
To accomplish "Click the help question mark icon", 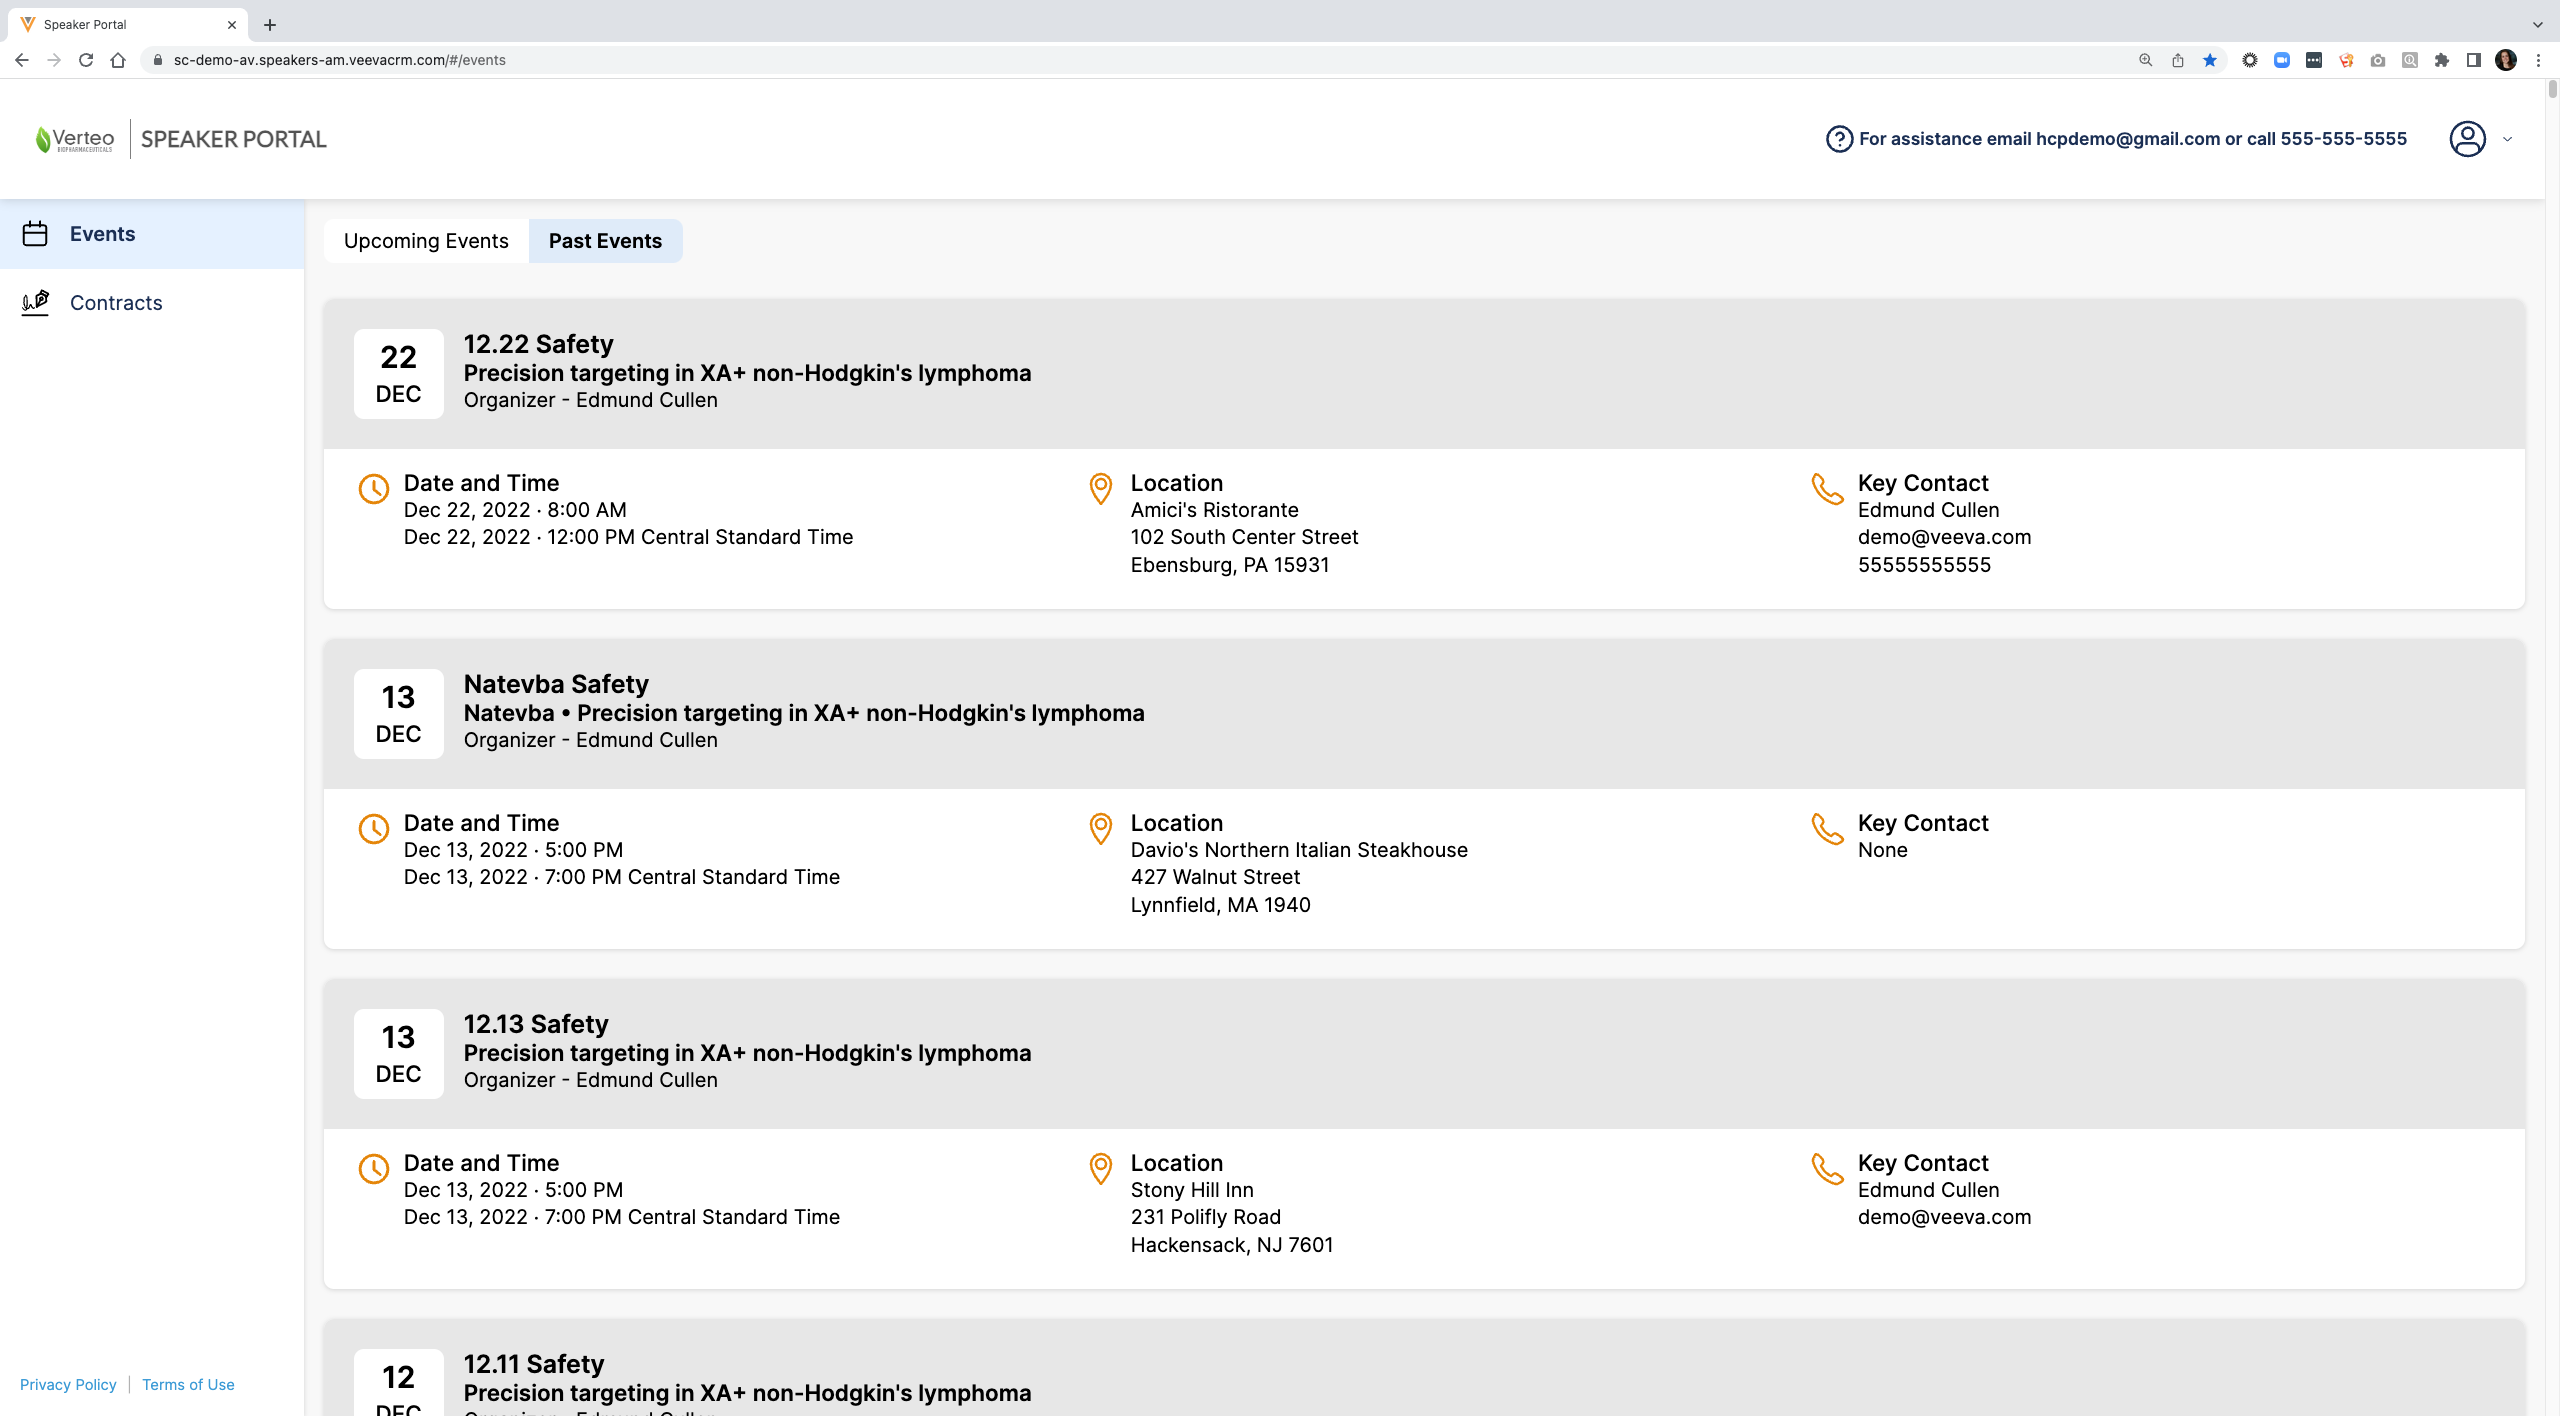I will pyautogui.click(x=1838, y=139).
